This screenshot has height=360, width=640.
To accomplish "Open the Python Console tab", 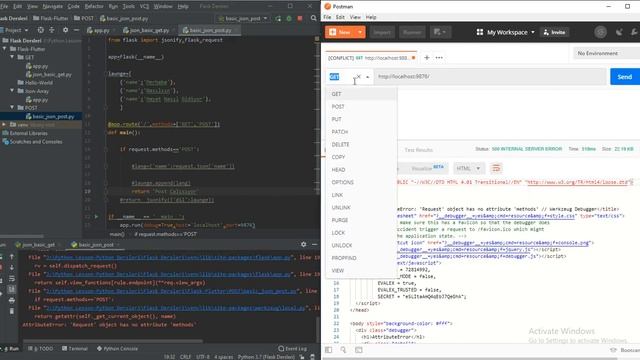I will (118, 349).
